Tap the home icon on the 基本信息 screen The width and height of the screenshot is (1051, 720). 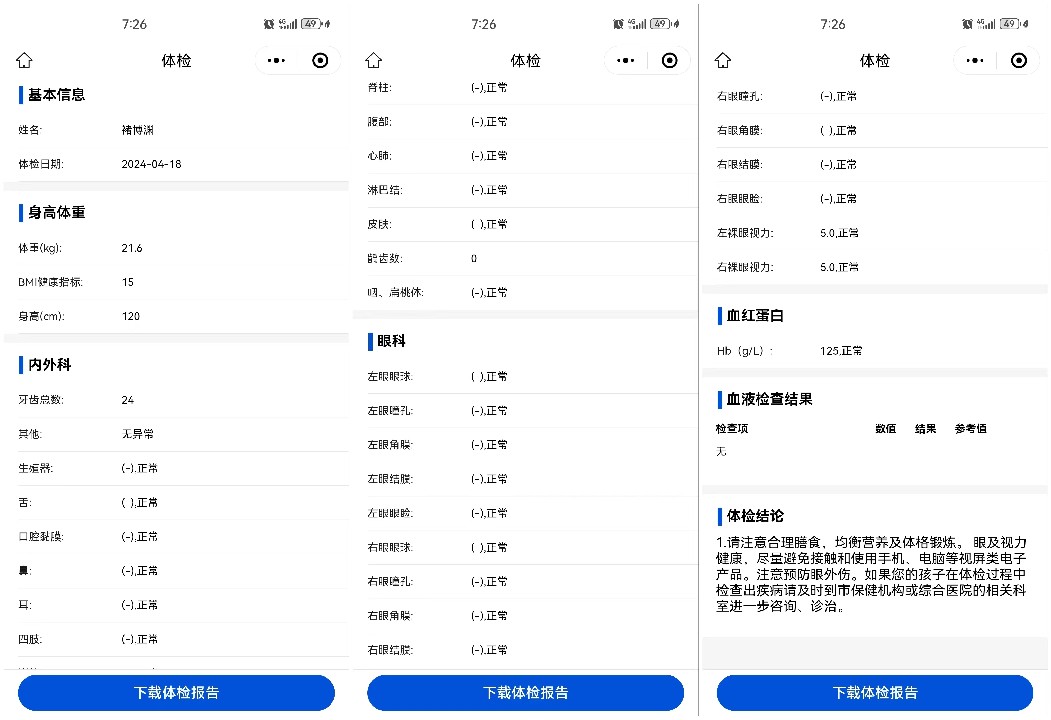click(25, 61)
